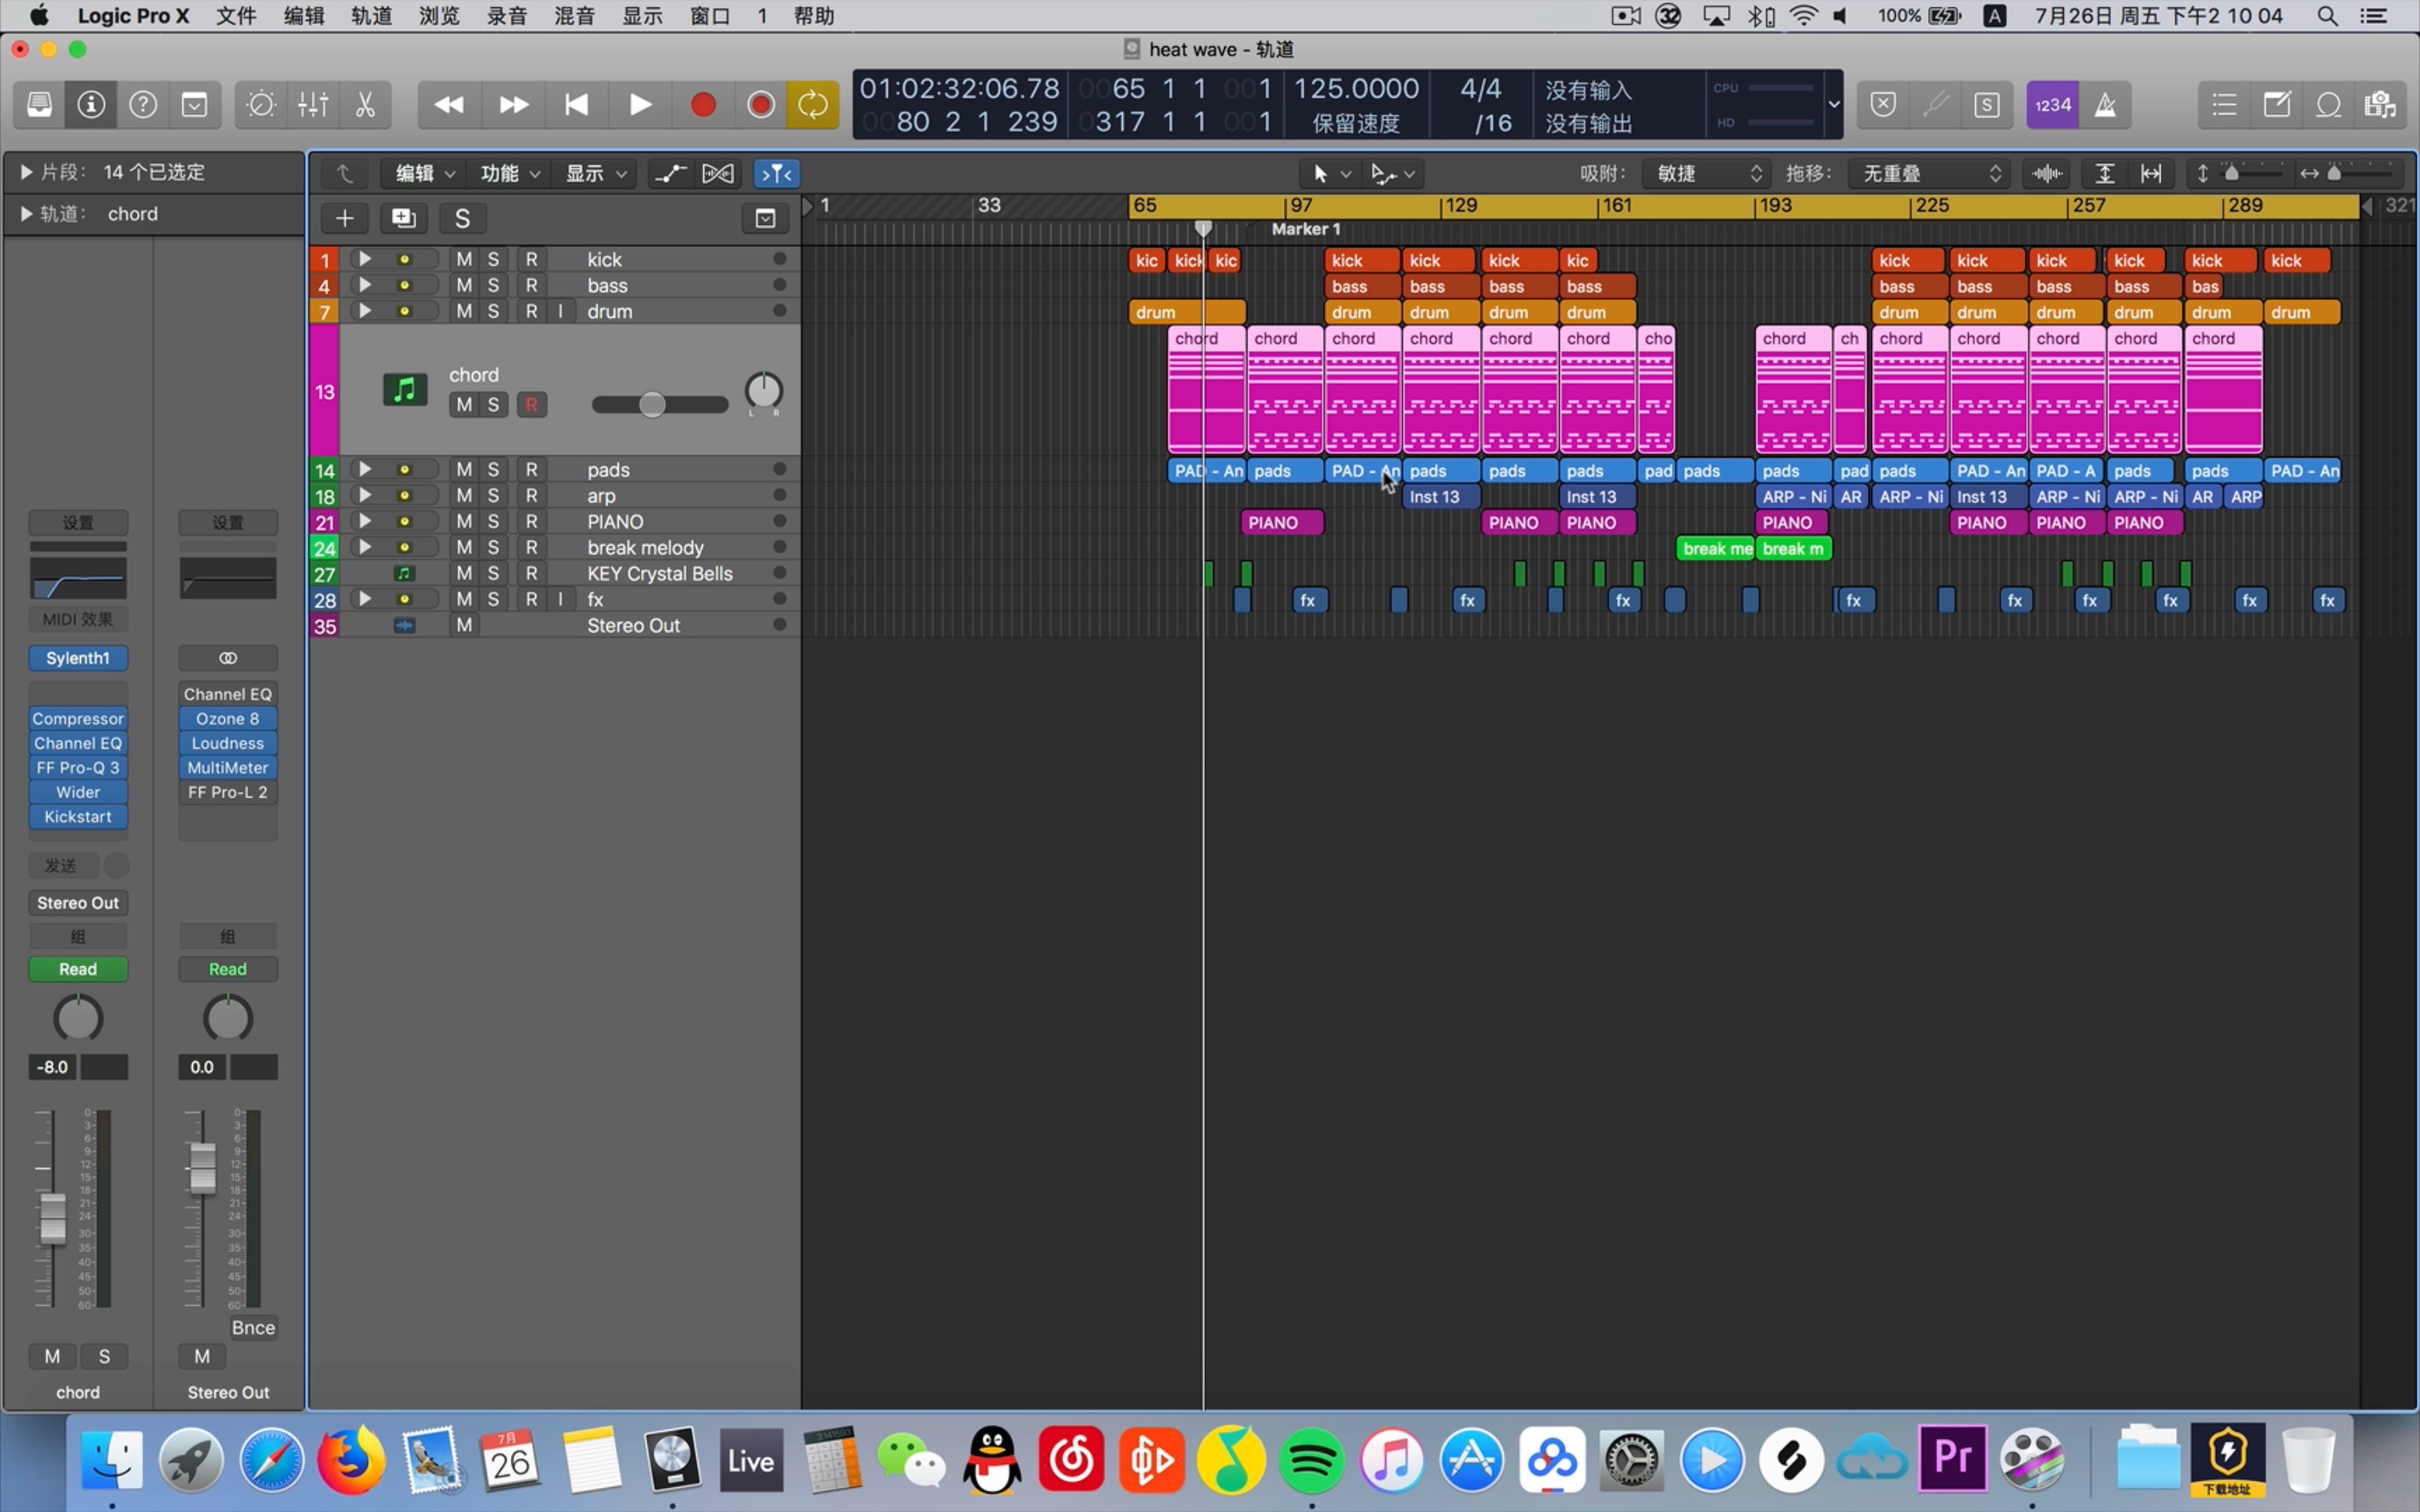Image resolution: width=2420 pixels, height=1512 pixels.
Task: Click the add new track plus button
Action: pos(344,218)
